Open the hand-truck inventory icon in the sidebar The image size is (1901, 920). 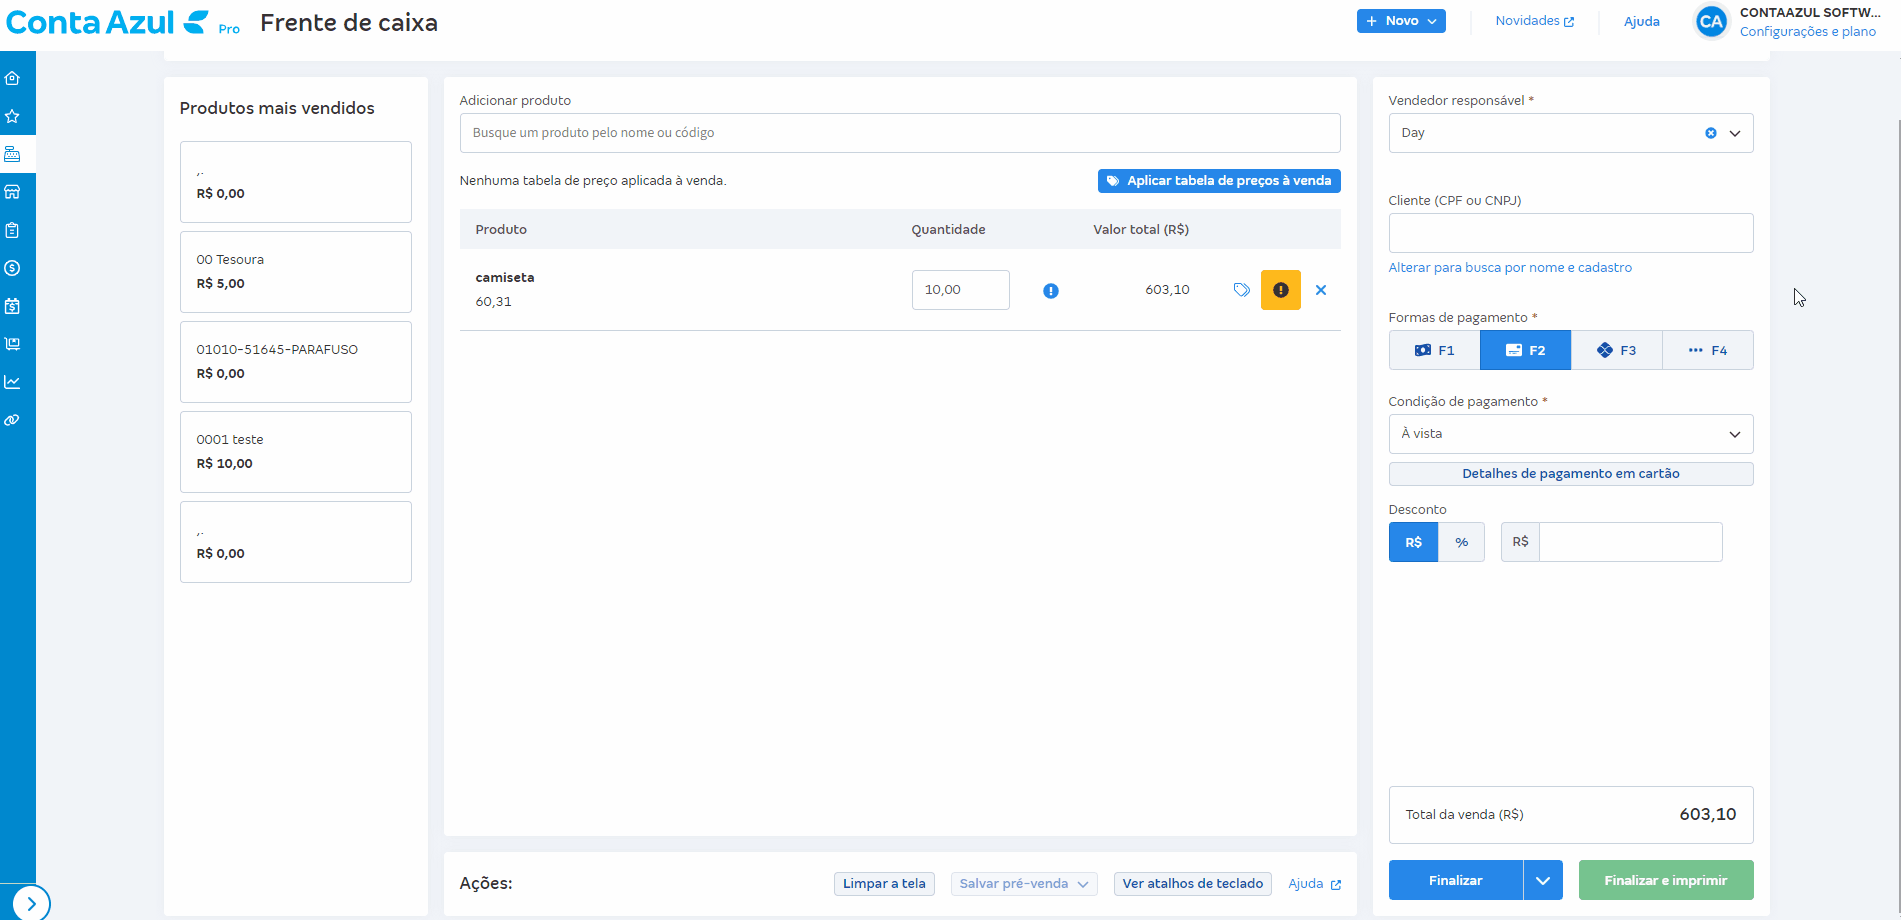[13, 344]
